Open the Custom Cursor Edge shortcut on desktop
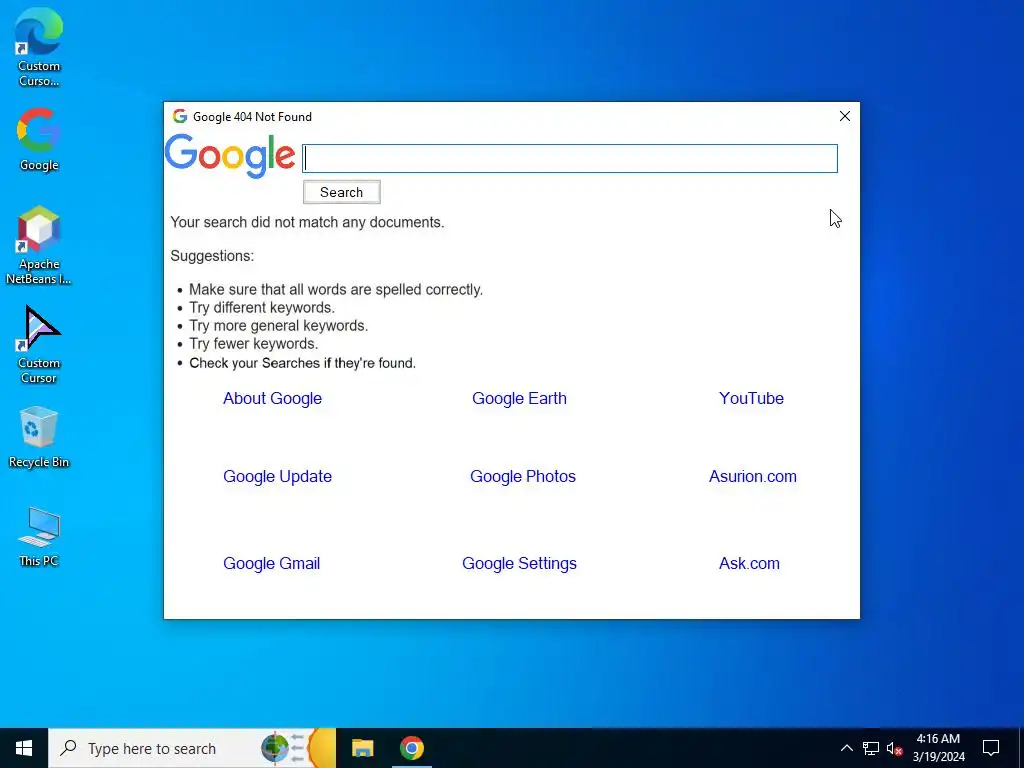This screenshot has height=768, width=1024. coord(39,46)
